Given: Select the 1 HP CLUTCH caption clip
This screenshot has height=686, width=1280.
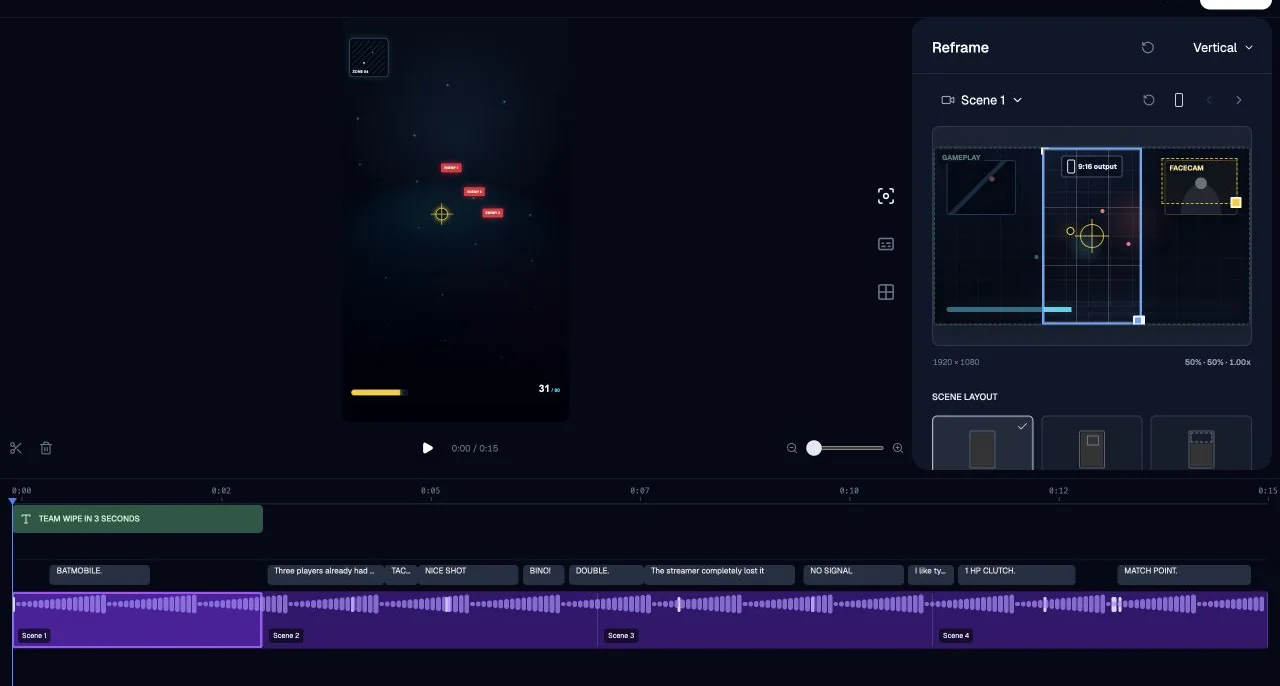Looking at the screenshot, I should pyautogui.click(x=1017, y=574).
